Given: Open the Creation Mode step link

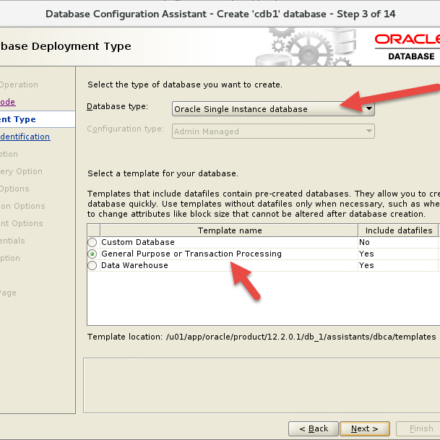Looking at the screenshot, I should pos(8,102).
